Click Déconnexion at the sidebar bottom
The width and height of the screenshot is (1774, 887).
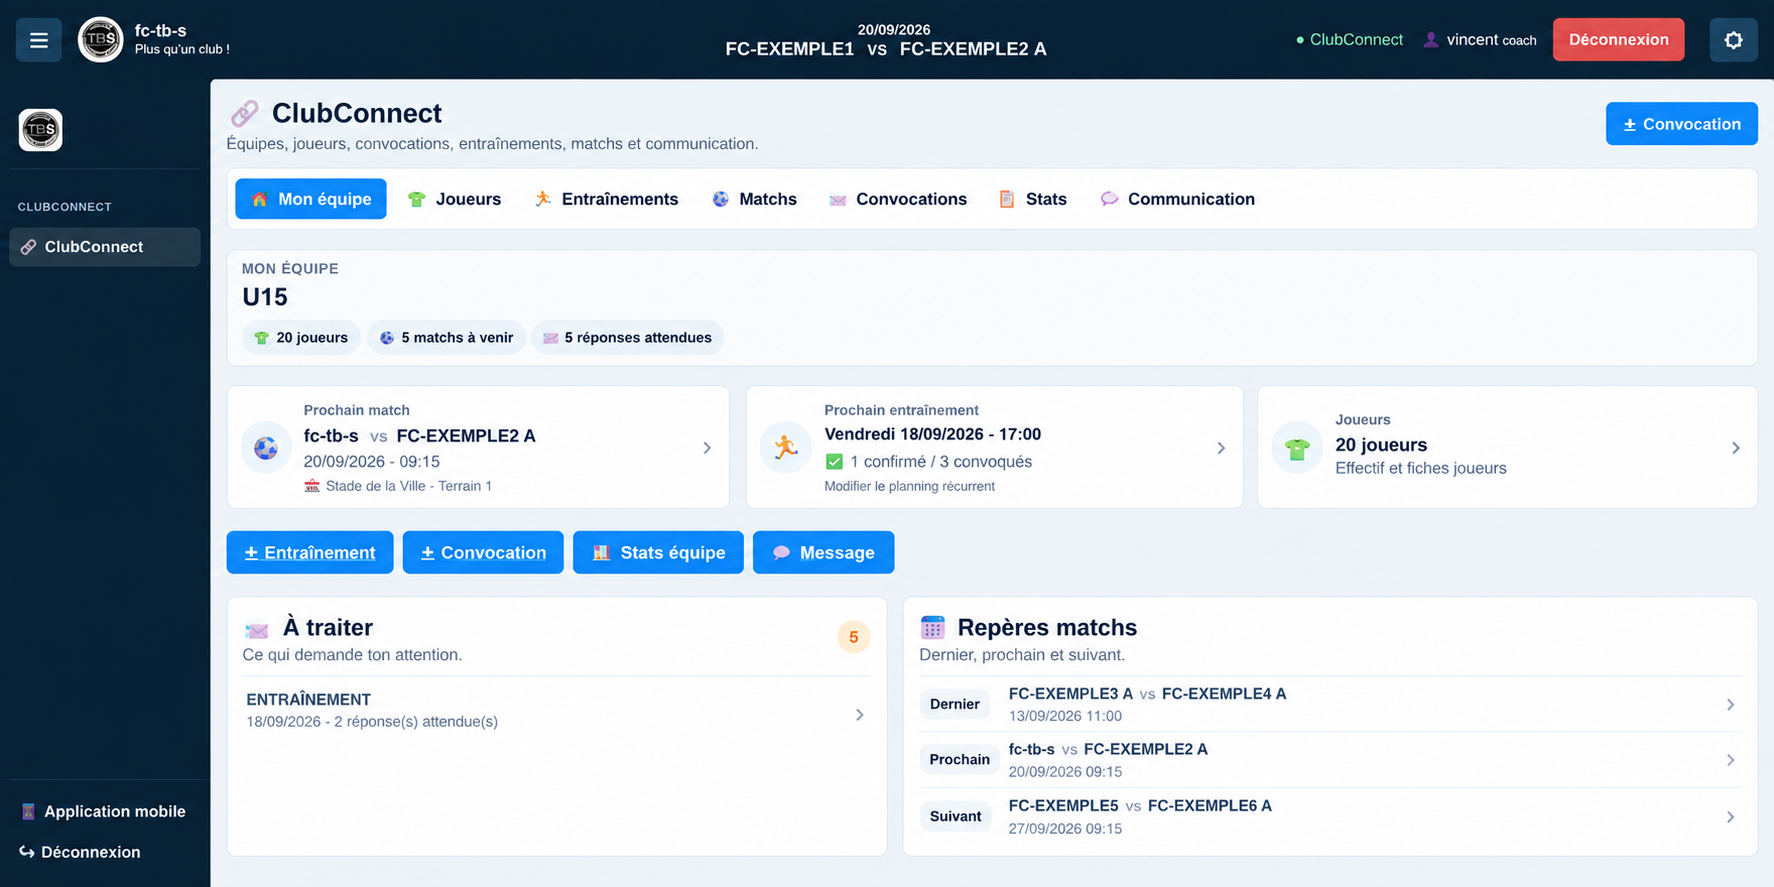coord(81,852)
